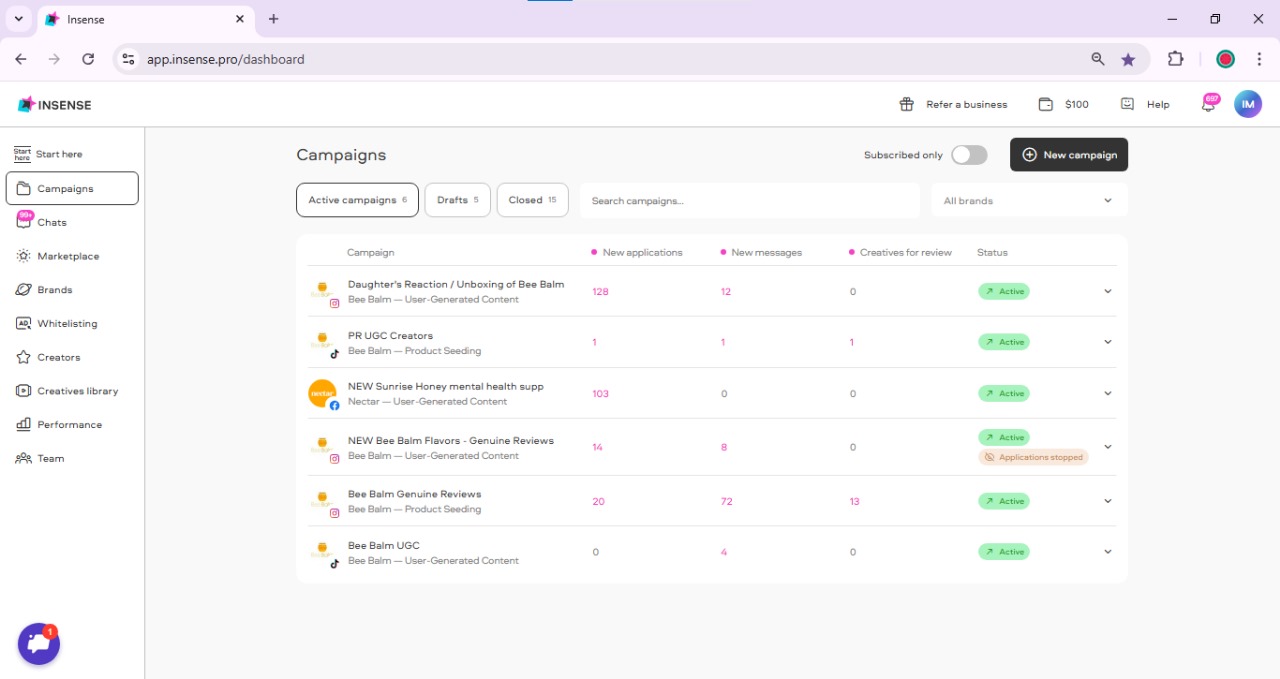Click the Nectar brand logo thumbnail
This screenshot has height=679, width=1280.
[322, 393]
